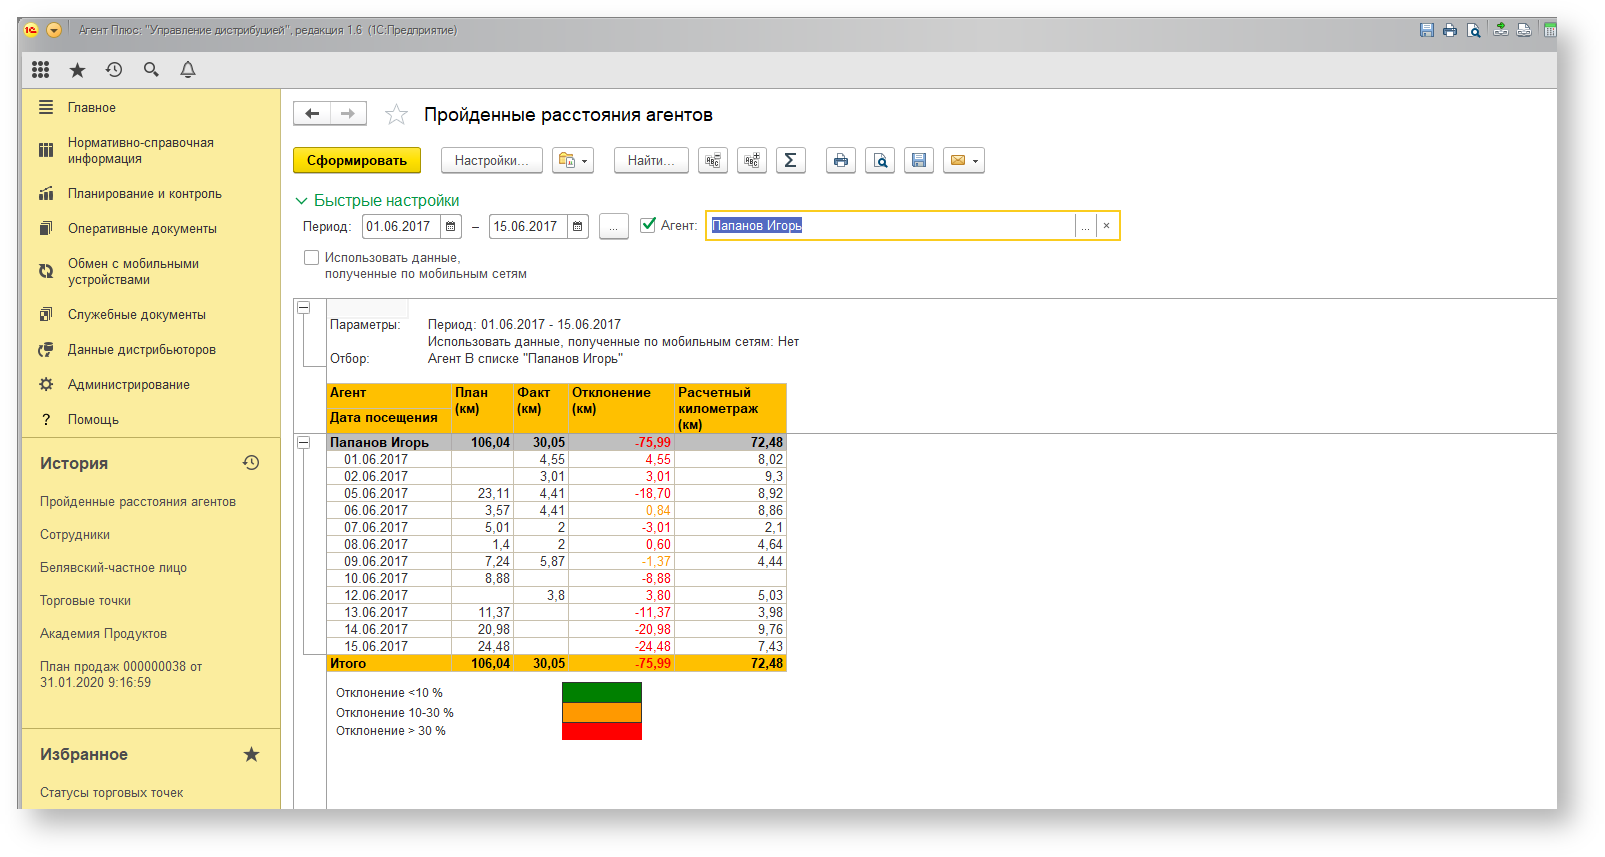Open 1C main menu dropdown arrow
The width and height of the screenshot is (1605, 857).
tap(54, 30)
